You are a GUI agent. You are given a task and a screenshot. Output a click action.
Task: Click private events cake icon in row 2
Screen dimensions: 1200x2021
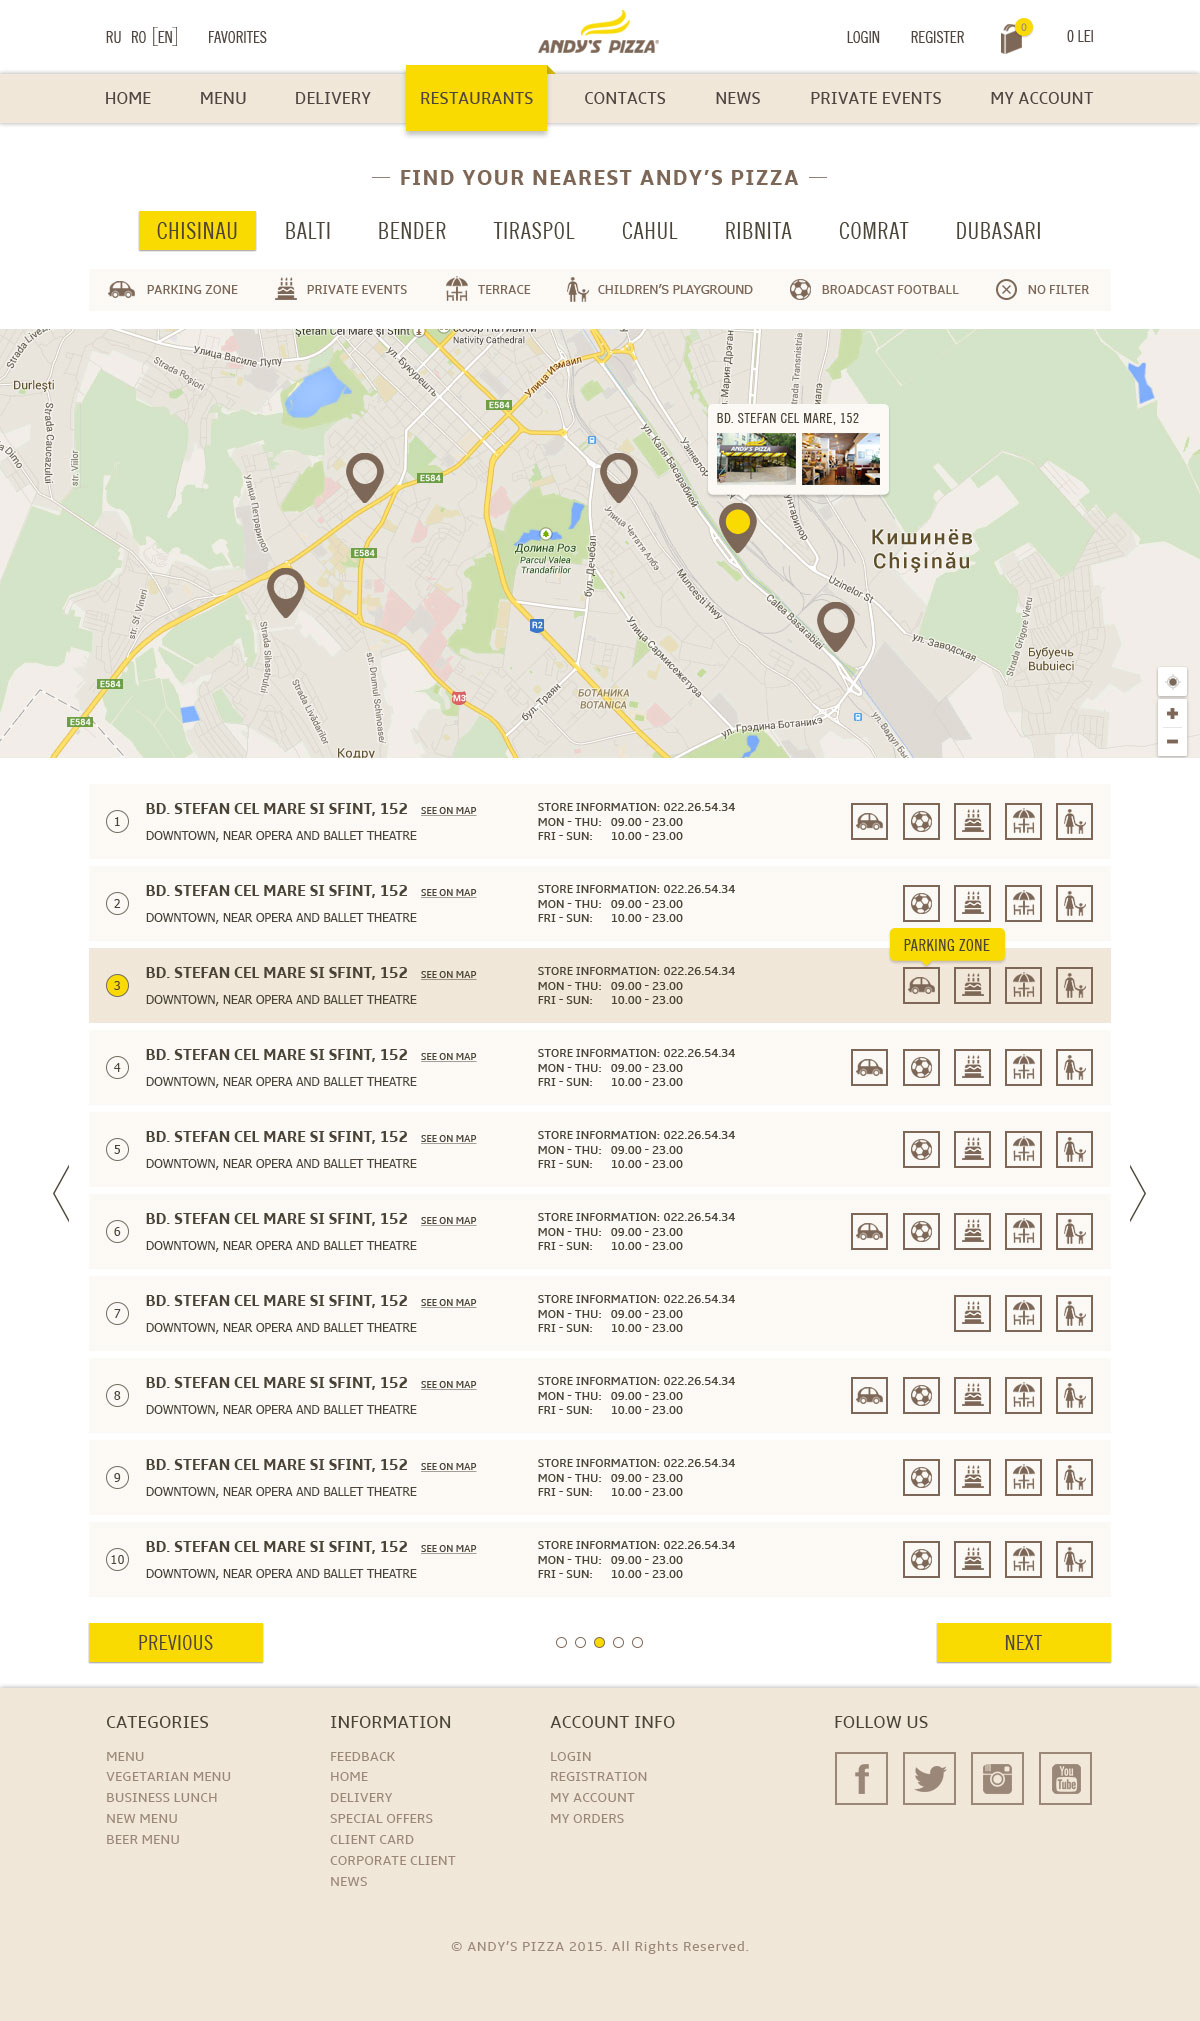[972, 904]
